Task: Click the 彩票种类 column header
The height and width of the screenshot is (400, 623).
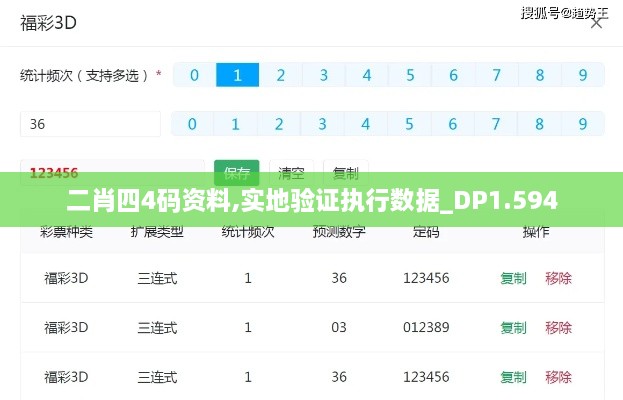Action: click(x=66, y=232)
